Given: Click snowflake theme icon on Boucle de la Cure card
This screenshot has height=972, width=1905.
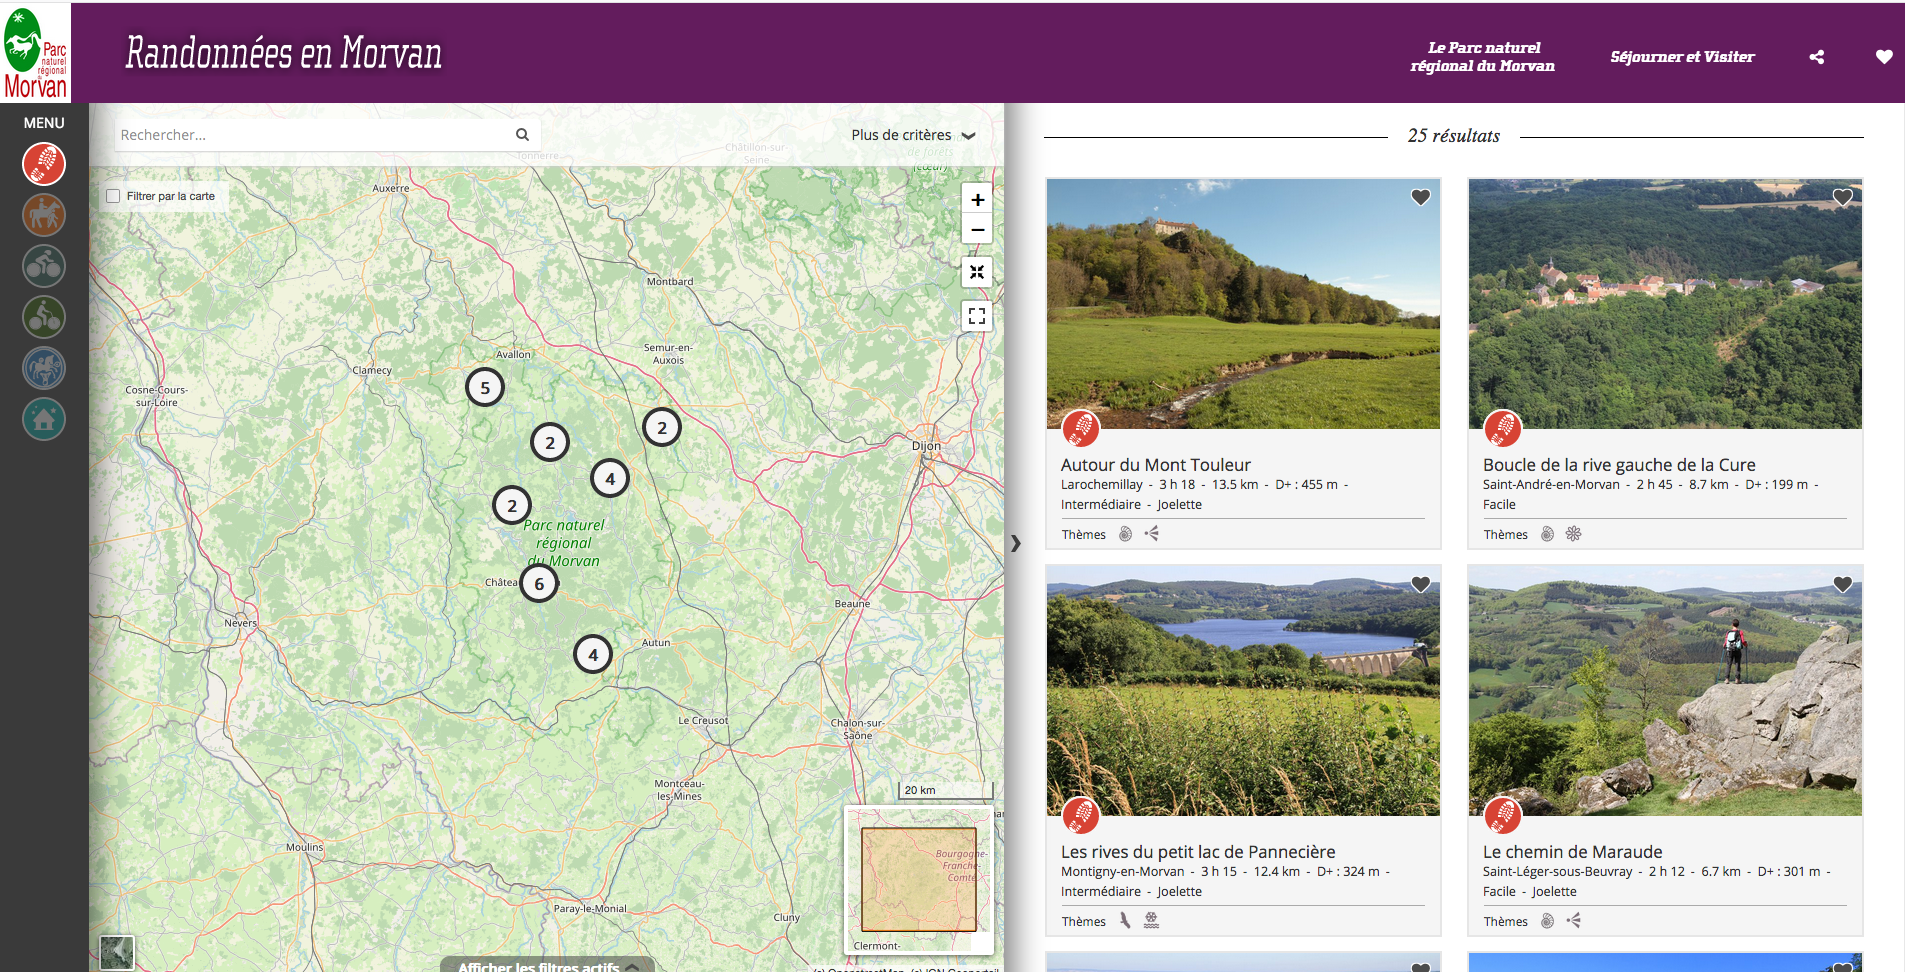Looking at the screenshot, I should [1573, 534].
